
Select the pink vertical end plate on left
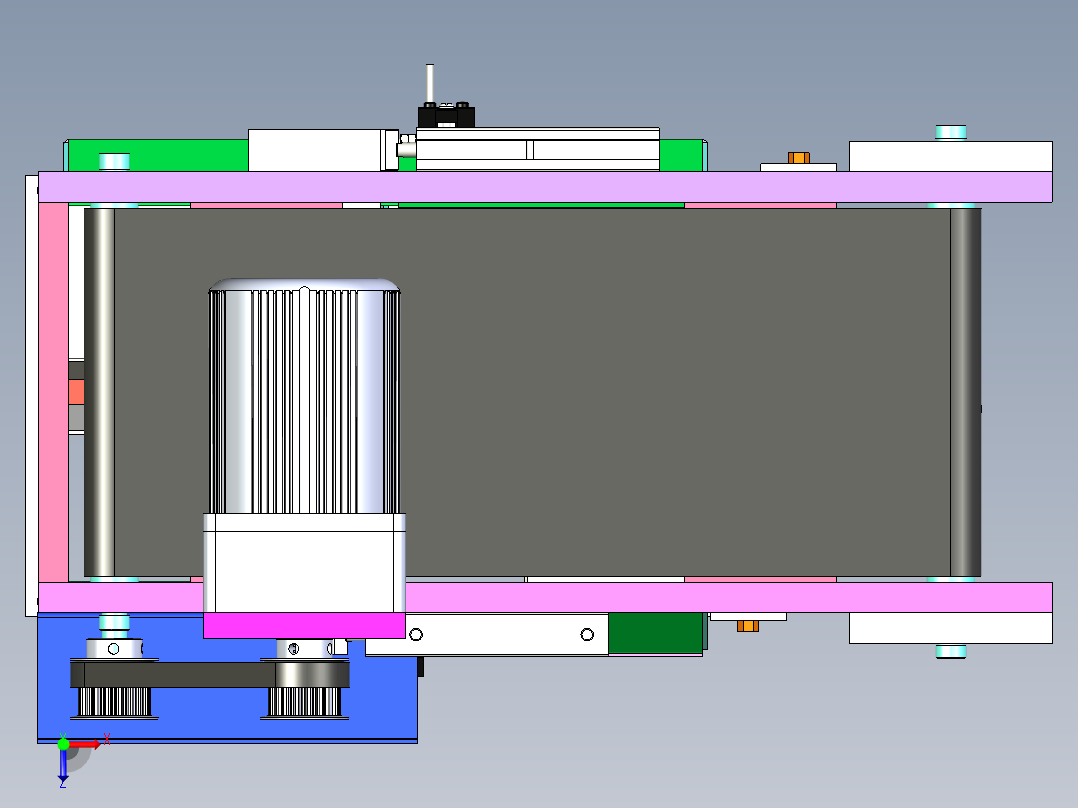point(54,392)
